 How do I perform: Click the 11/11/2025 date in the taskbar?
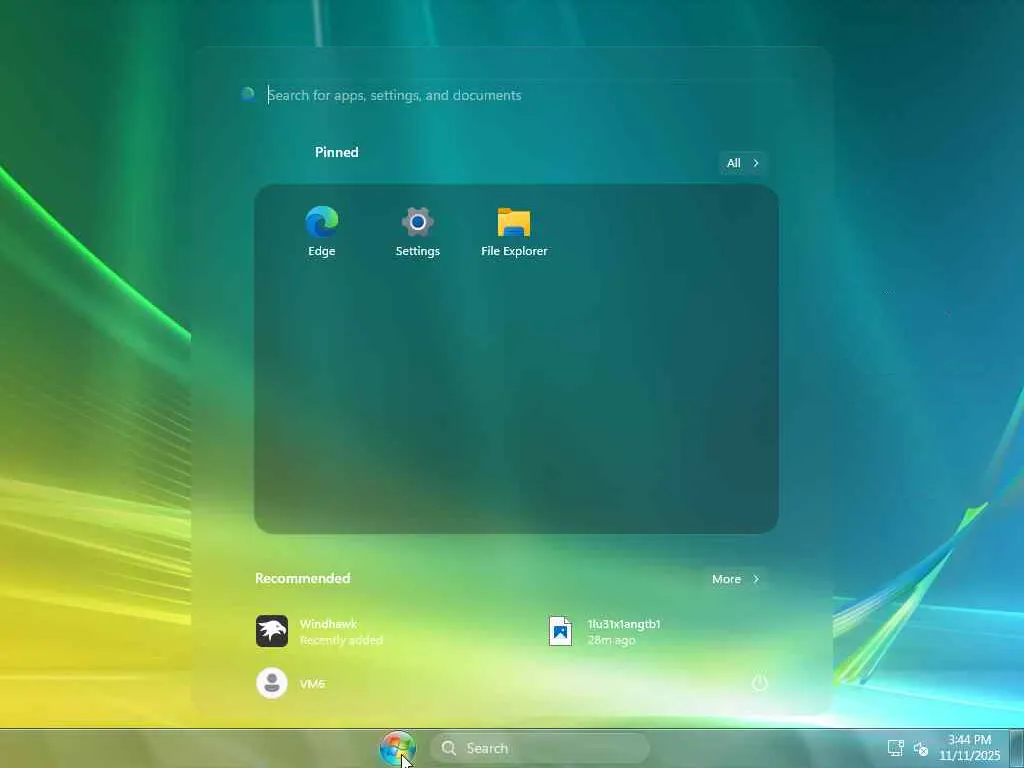[x=969, y=756]
